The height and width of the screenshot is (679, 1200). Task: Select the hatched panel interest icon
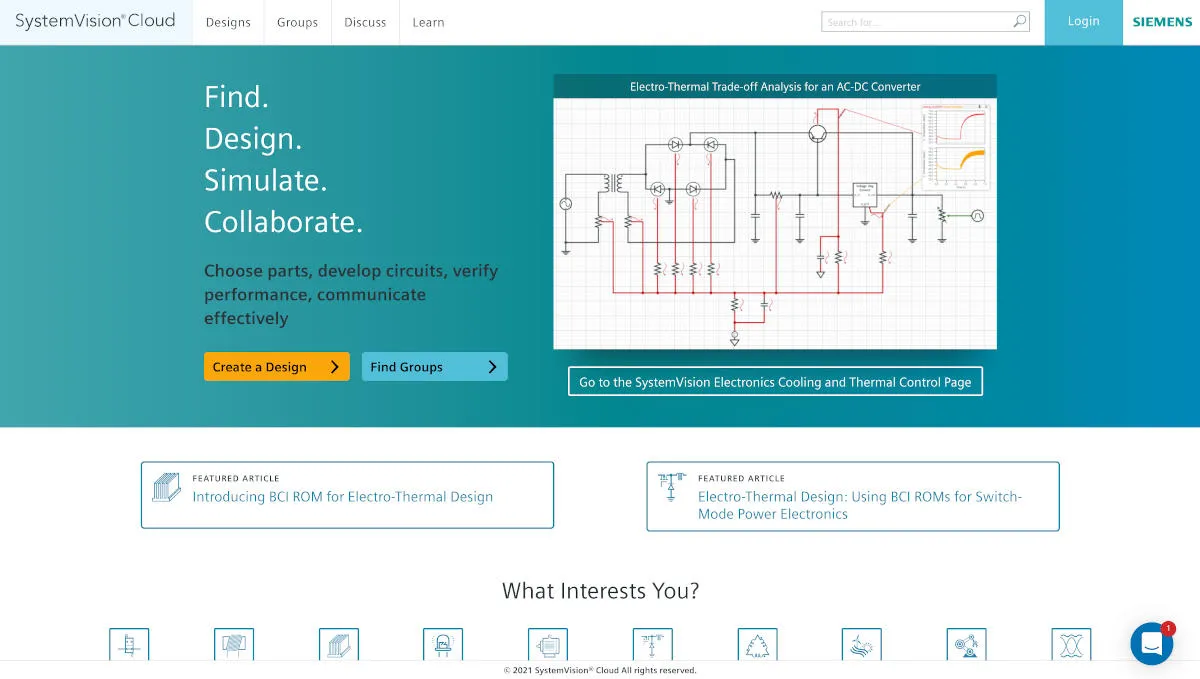[234, 644]
